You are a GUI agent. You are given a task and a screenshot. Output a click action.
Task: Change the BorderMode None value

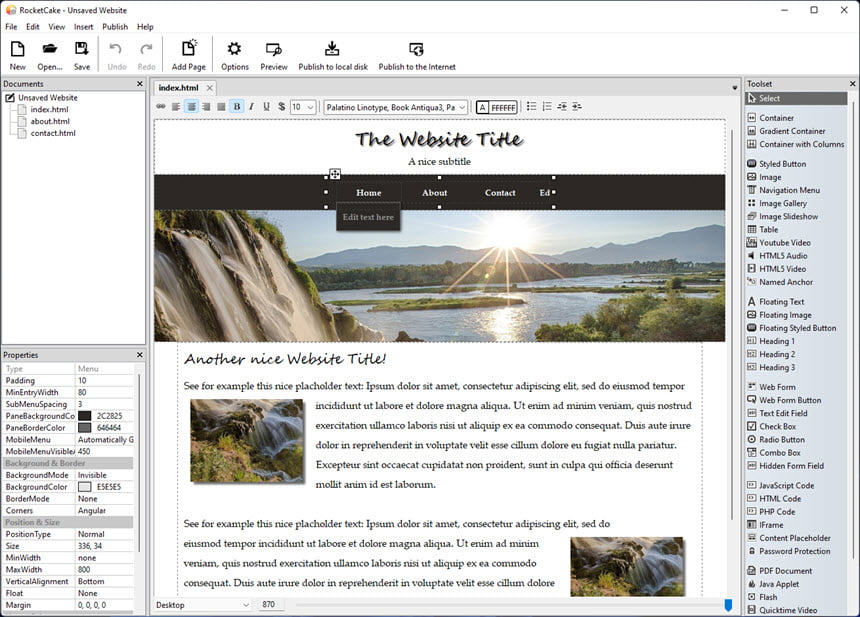[104, 499]
